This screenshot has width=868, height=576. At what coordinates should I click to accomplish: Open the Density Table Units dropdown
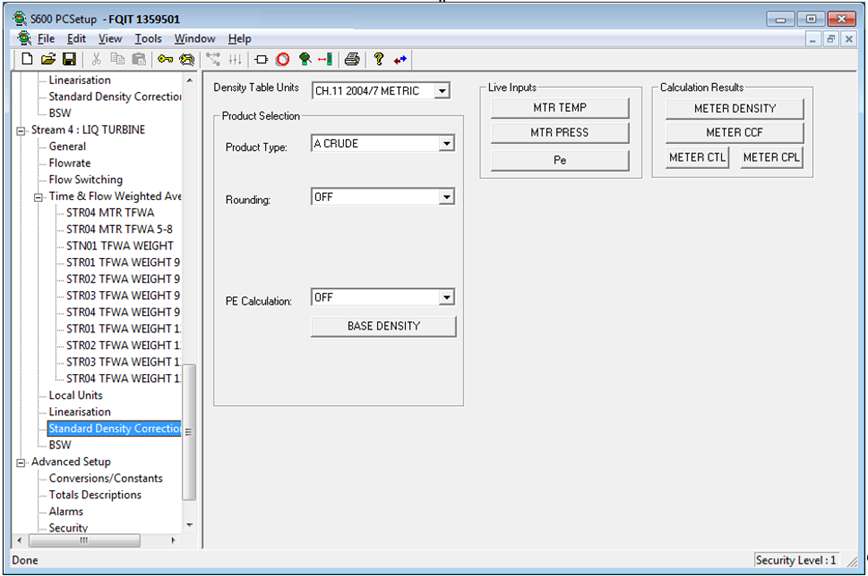click(x=441, y=91)
